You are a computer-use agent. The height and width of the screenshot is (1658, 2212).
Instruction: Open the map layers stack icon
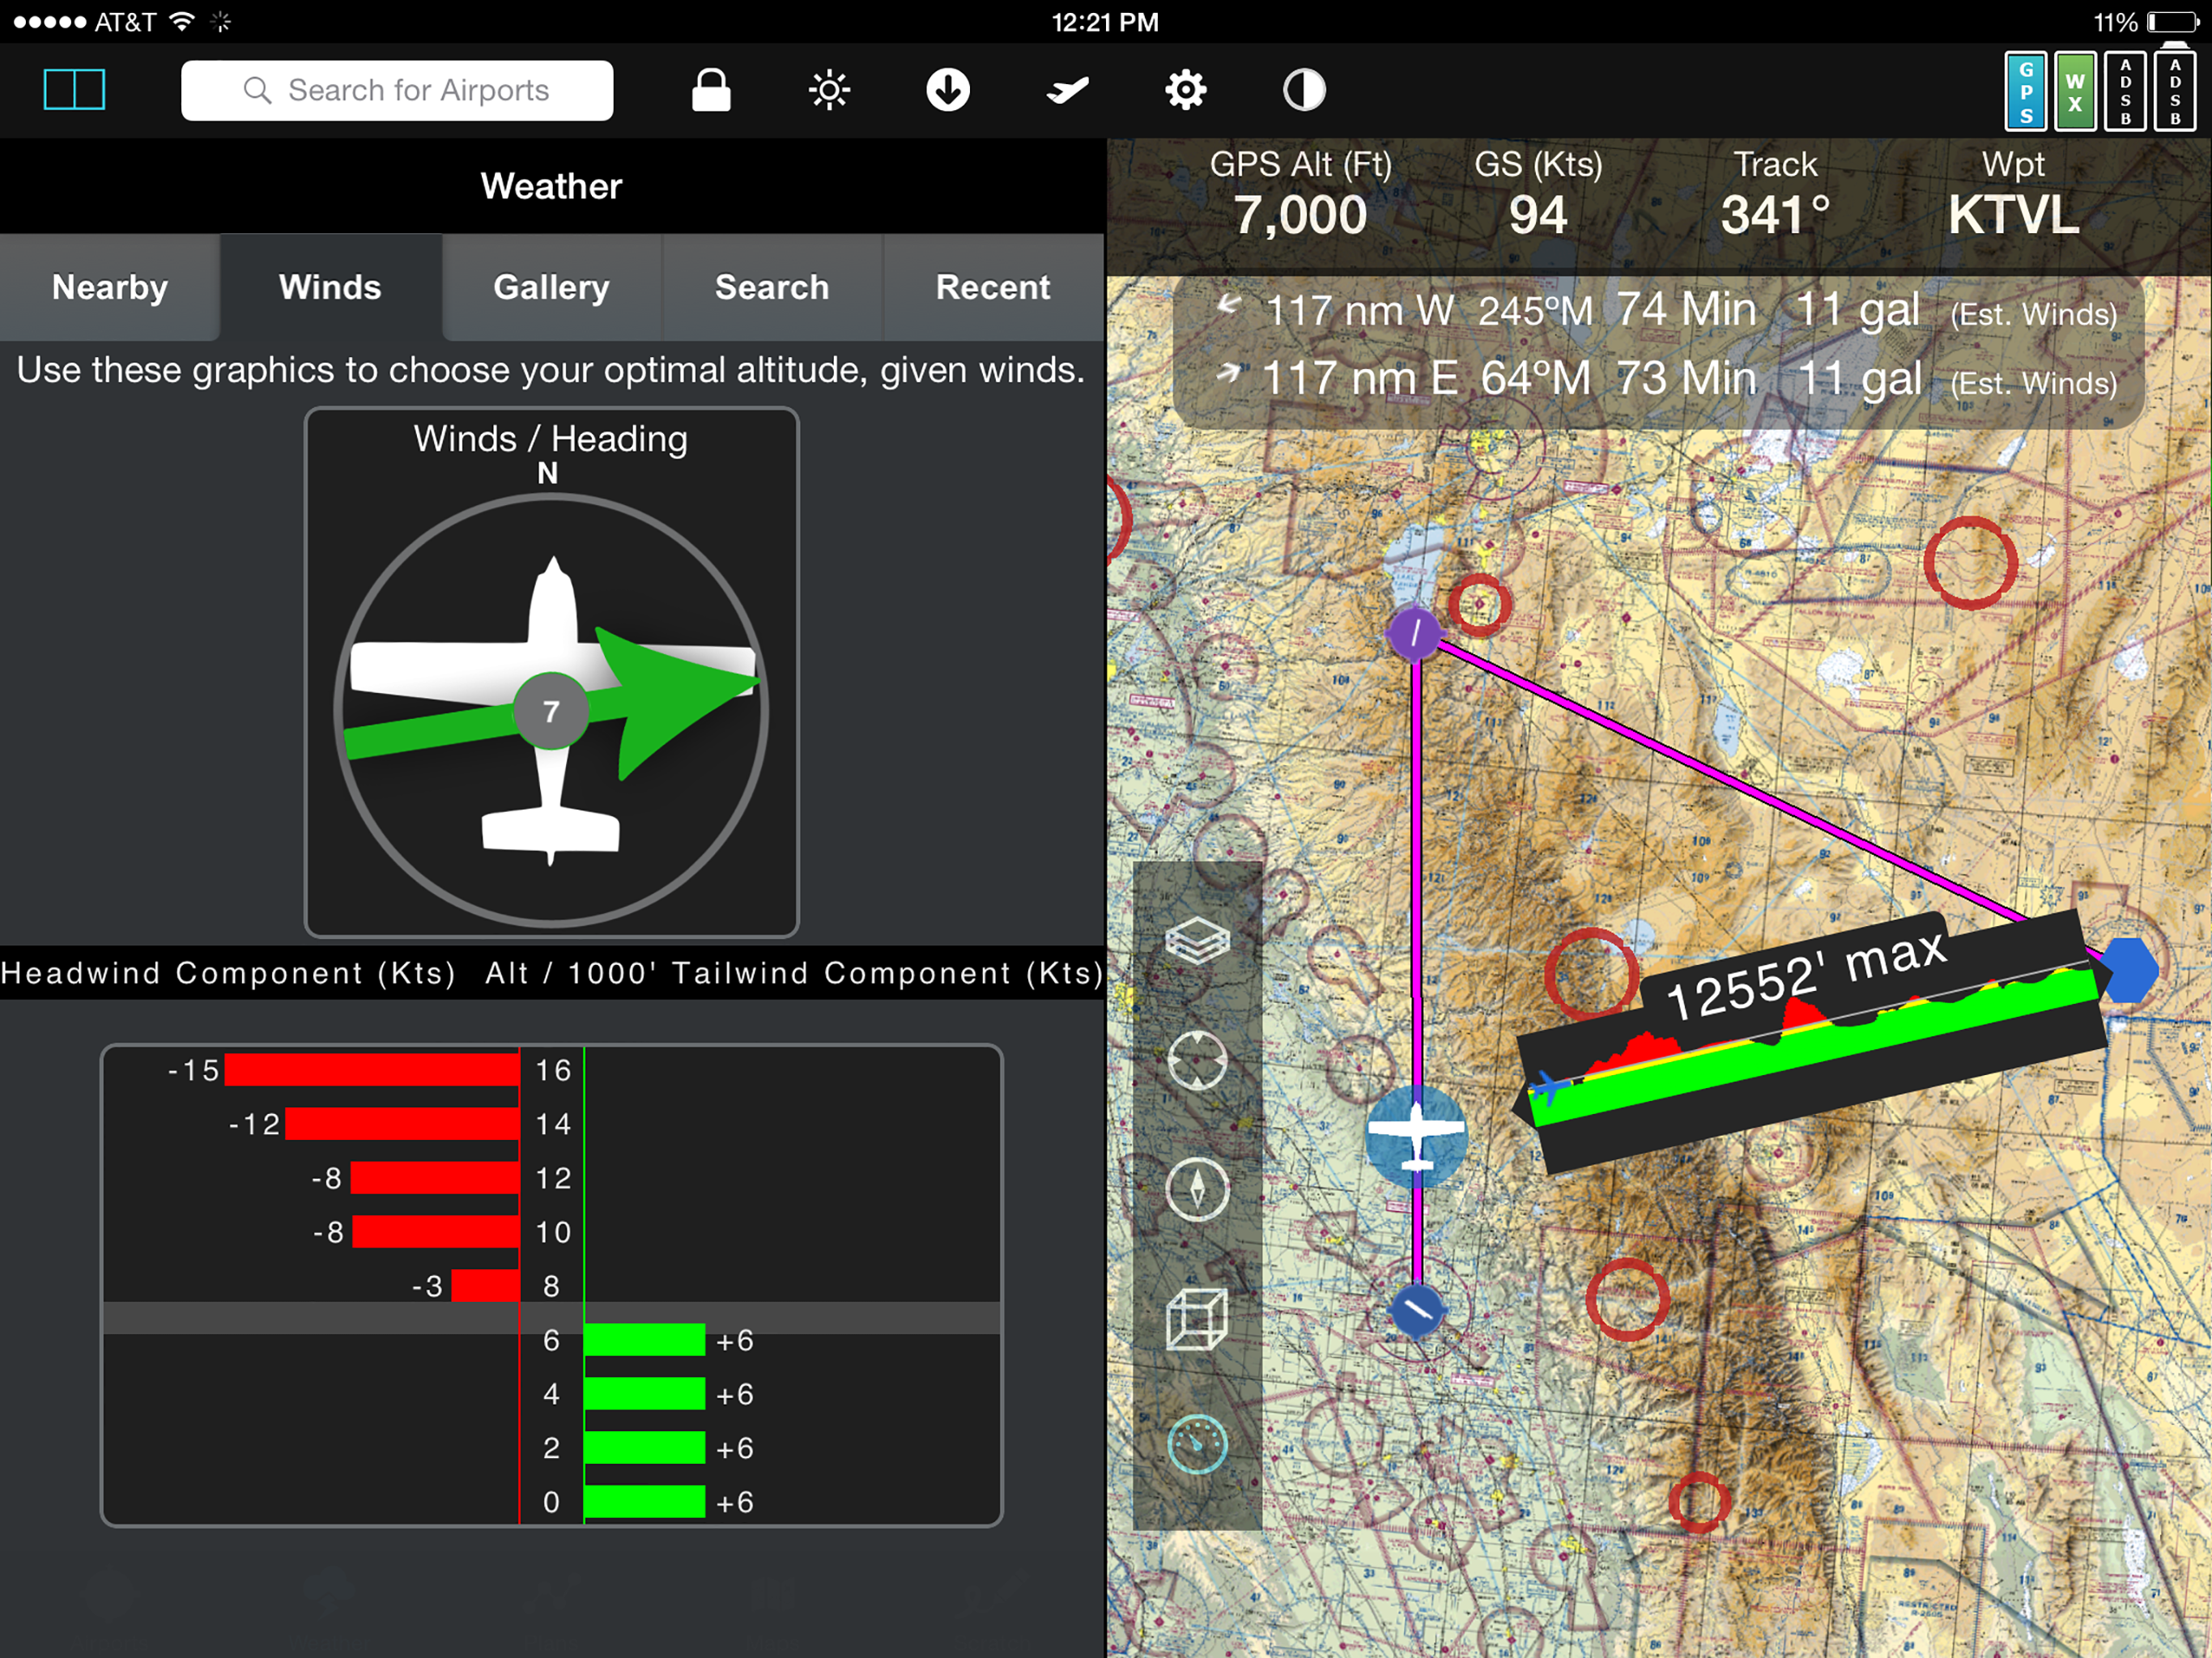tap(1197, 940)
